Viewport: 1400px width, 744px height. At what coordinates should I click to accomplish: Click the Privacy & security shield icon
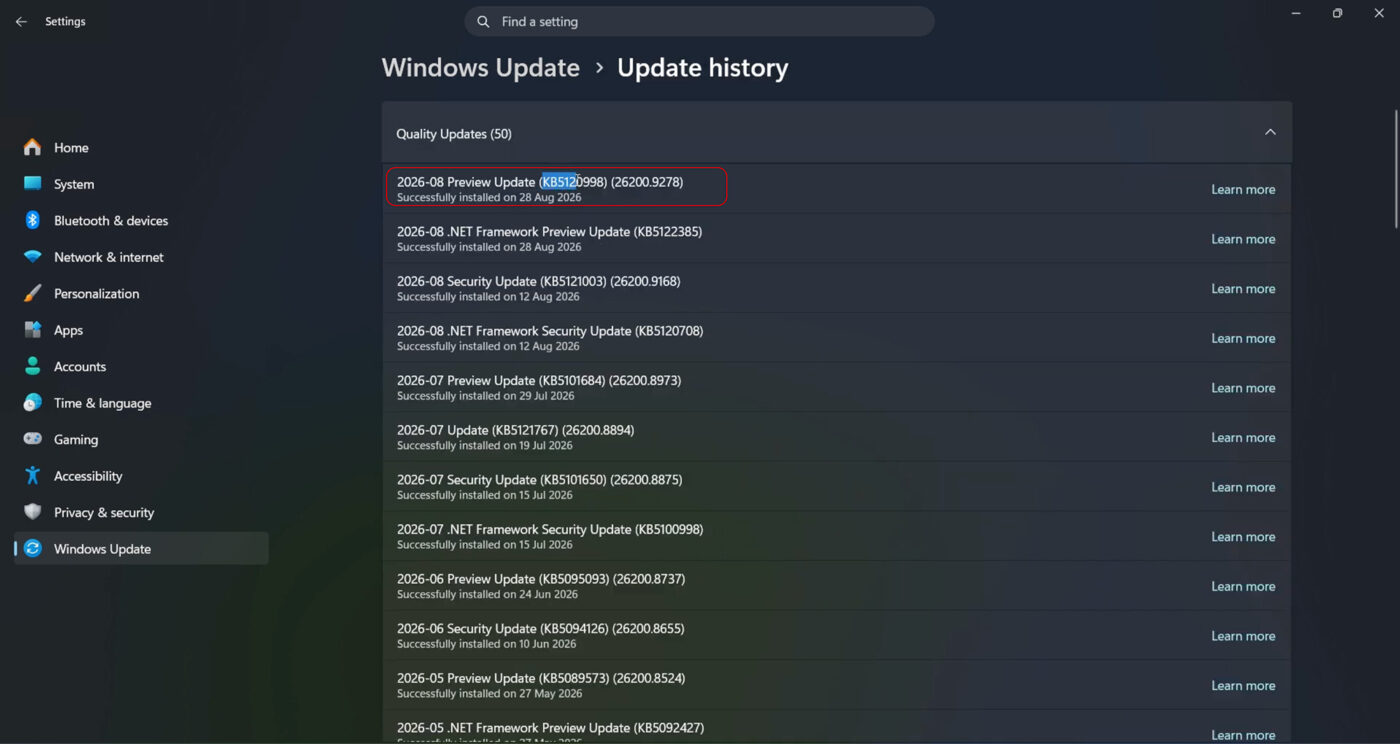point(33,512)
